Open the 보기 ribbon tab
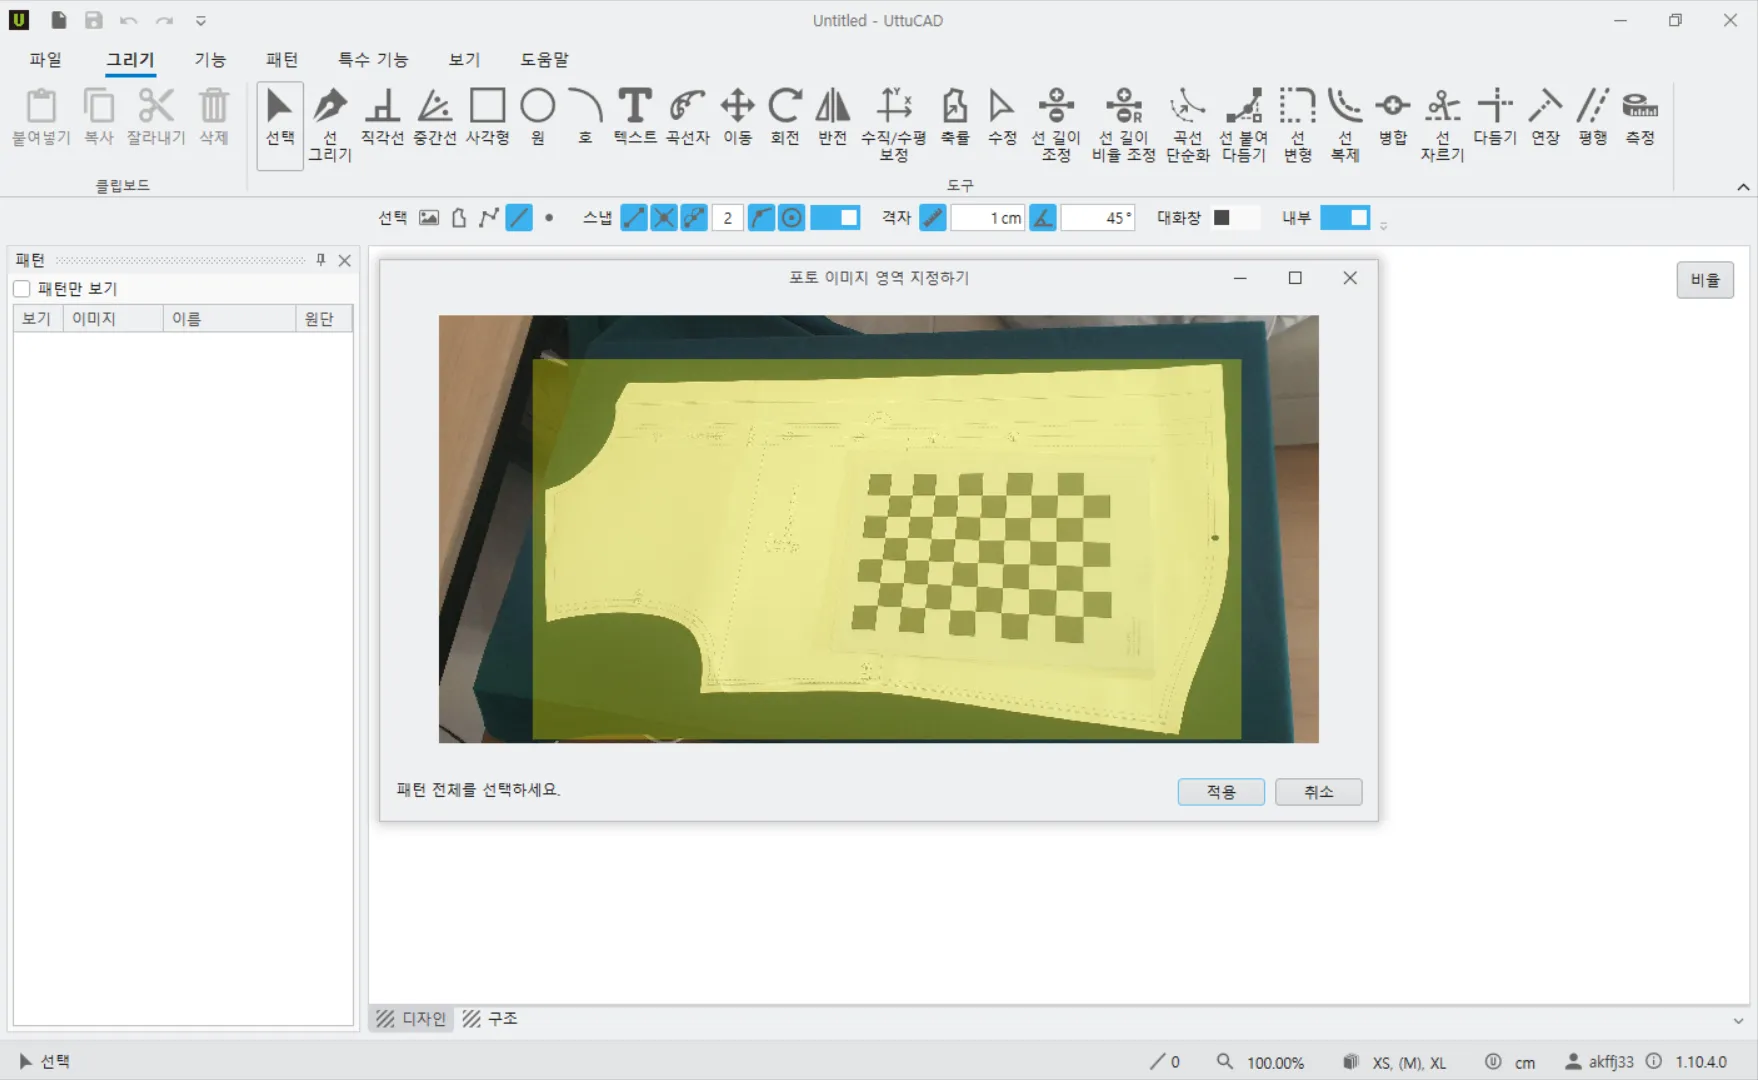This screenshot has width=1758, height=1080. pyautogui.click(x=464, y=60)
